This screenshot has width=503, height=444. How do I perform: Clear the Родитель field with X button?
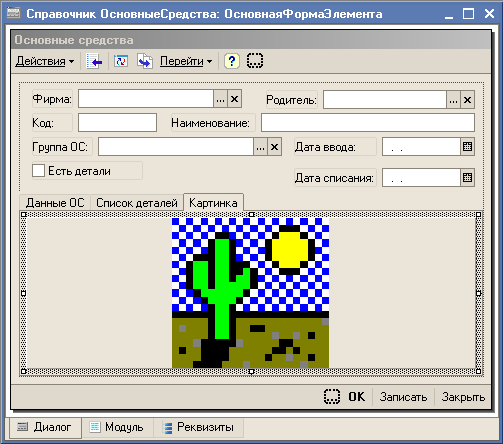click(x=467, y=100)
